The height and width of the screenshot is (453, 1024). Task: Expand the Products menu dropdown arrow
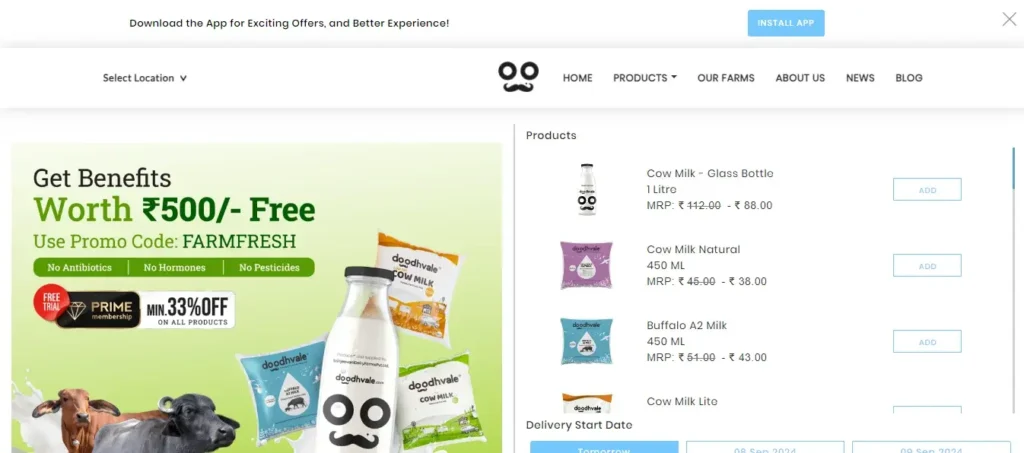coord(674,77)
